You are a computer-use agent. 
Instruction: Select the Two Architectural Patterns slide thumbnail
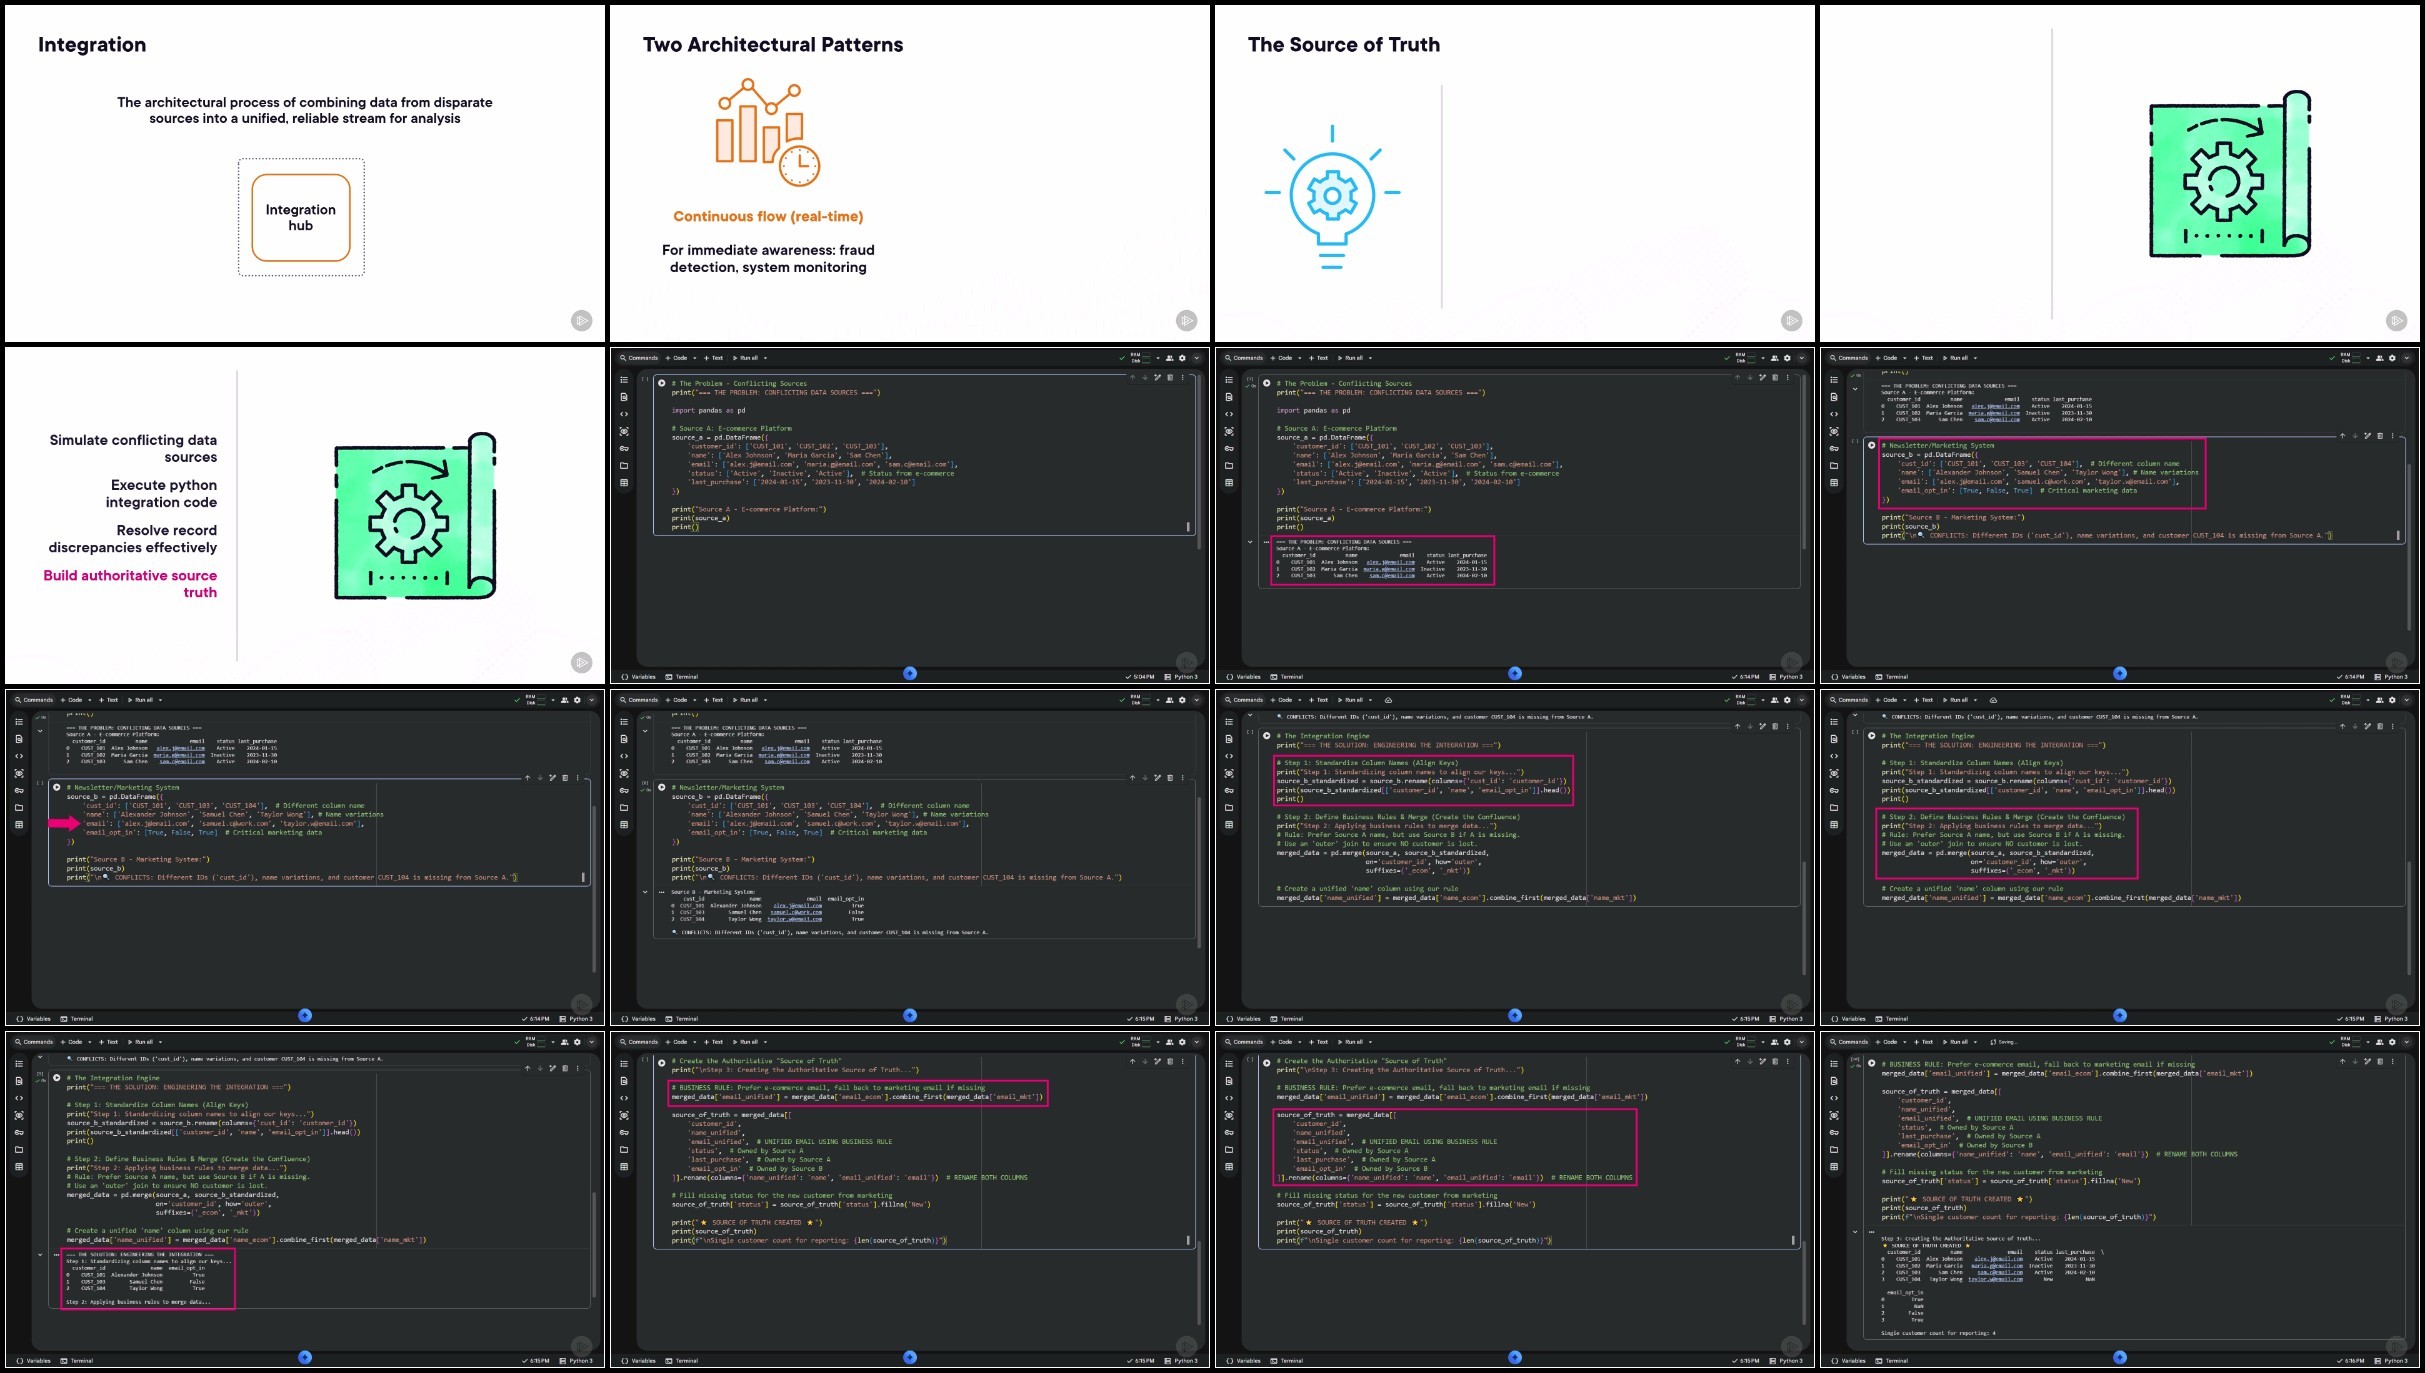(x=910, y=174)
